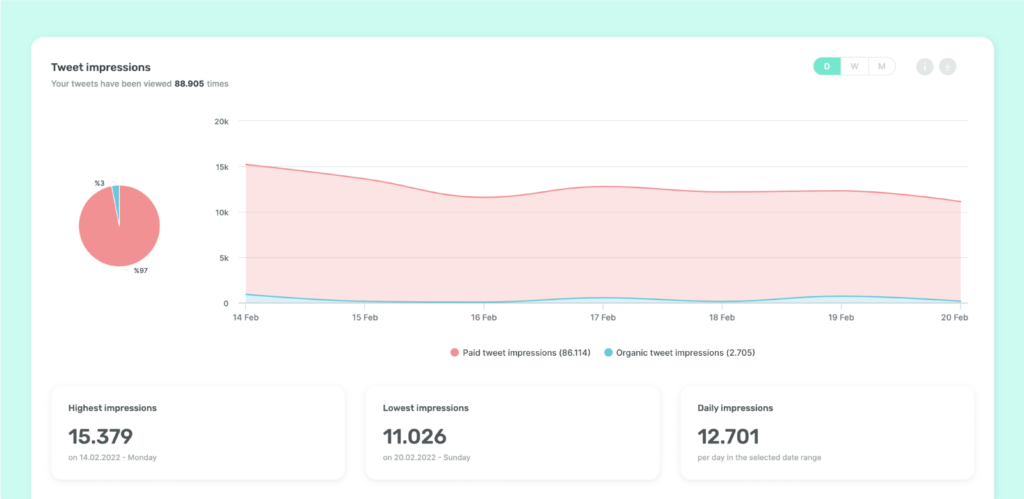The width and height of the screenshot is (1024, 499).
Task: Toggle Paid tweet impressions legend entry
Action: tap(520, 353)
